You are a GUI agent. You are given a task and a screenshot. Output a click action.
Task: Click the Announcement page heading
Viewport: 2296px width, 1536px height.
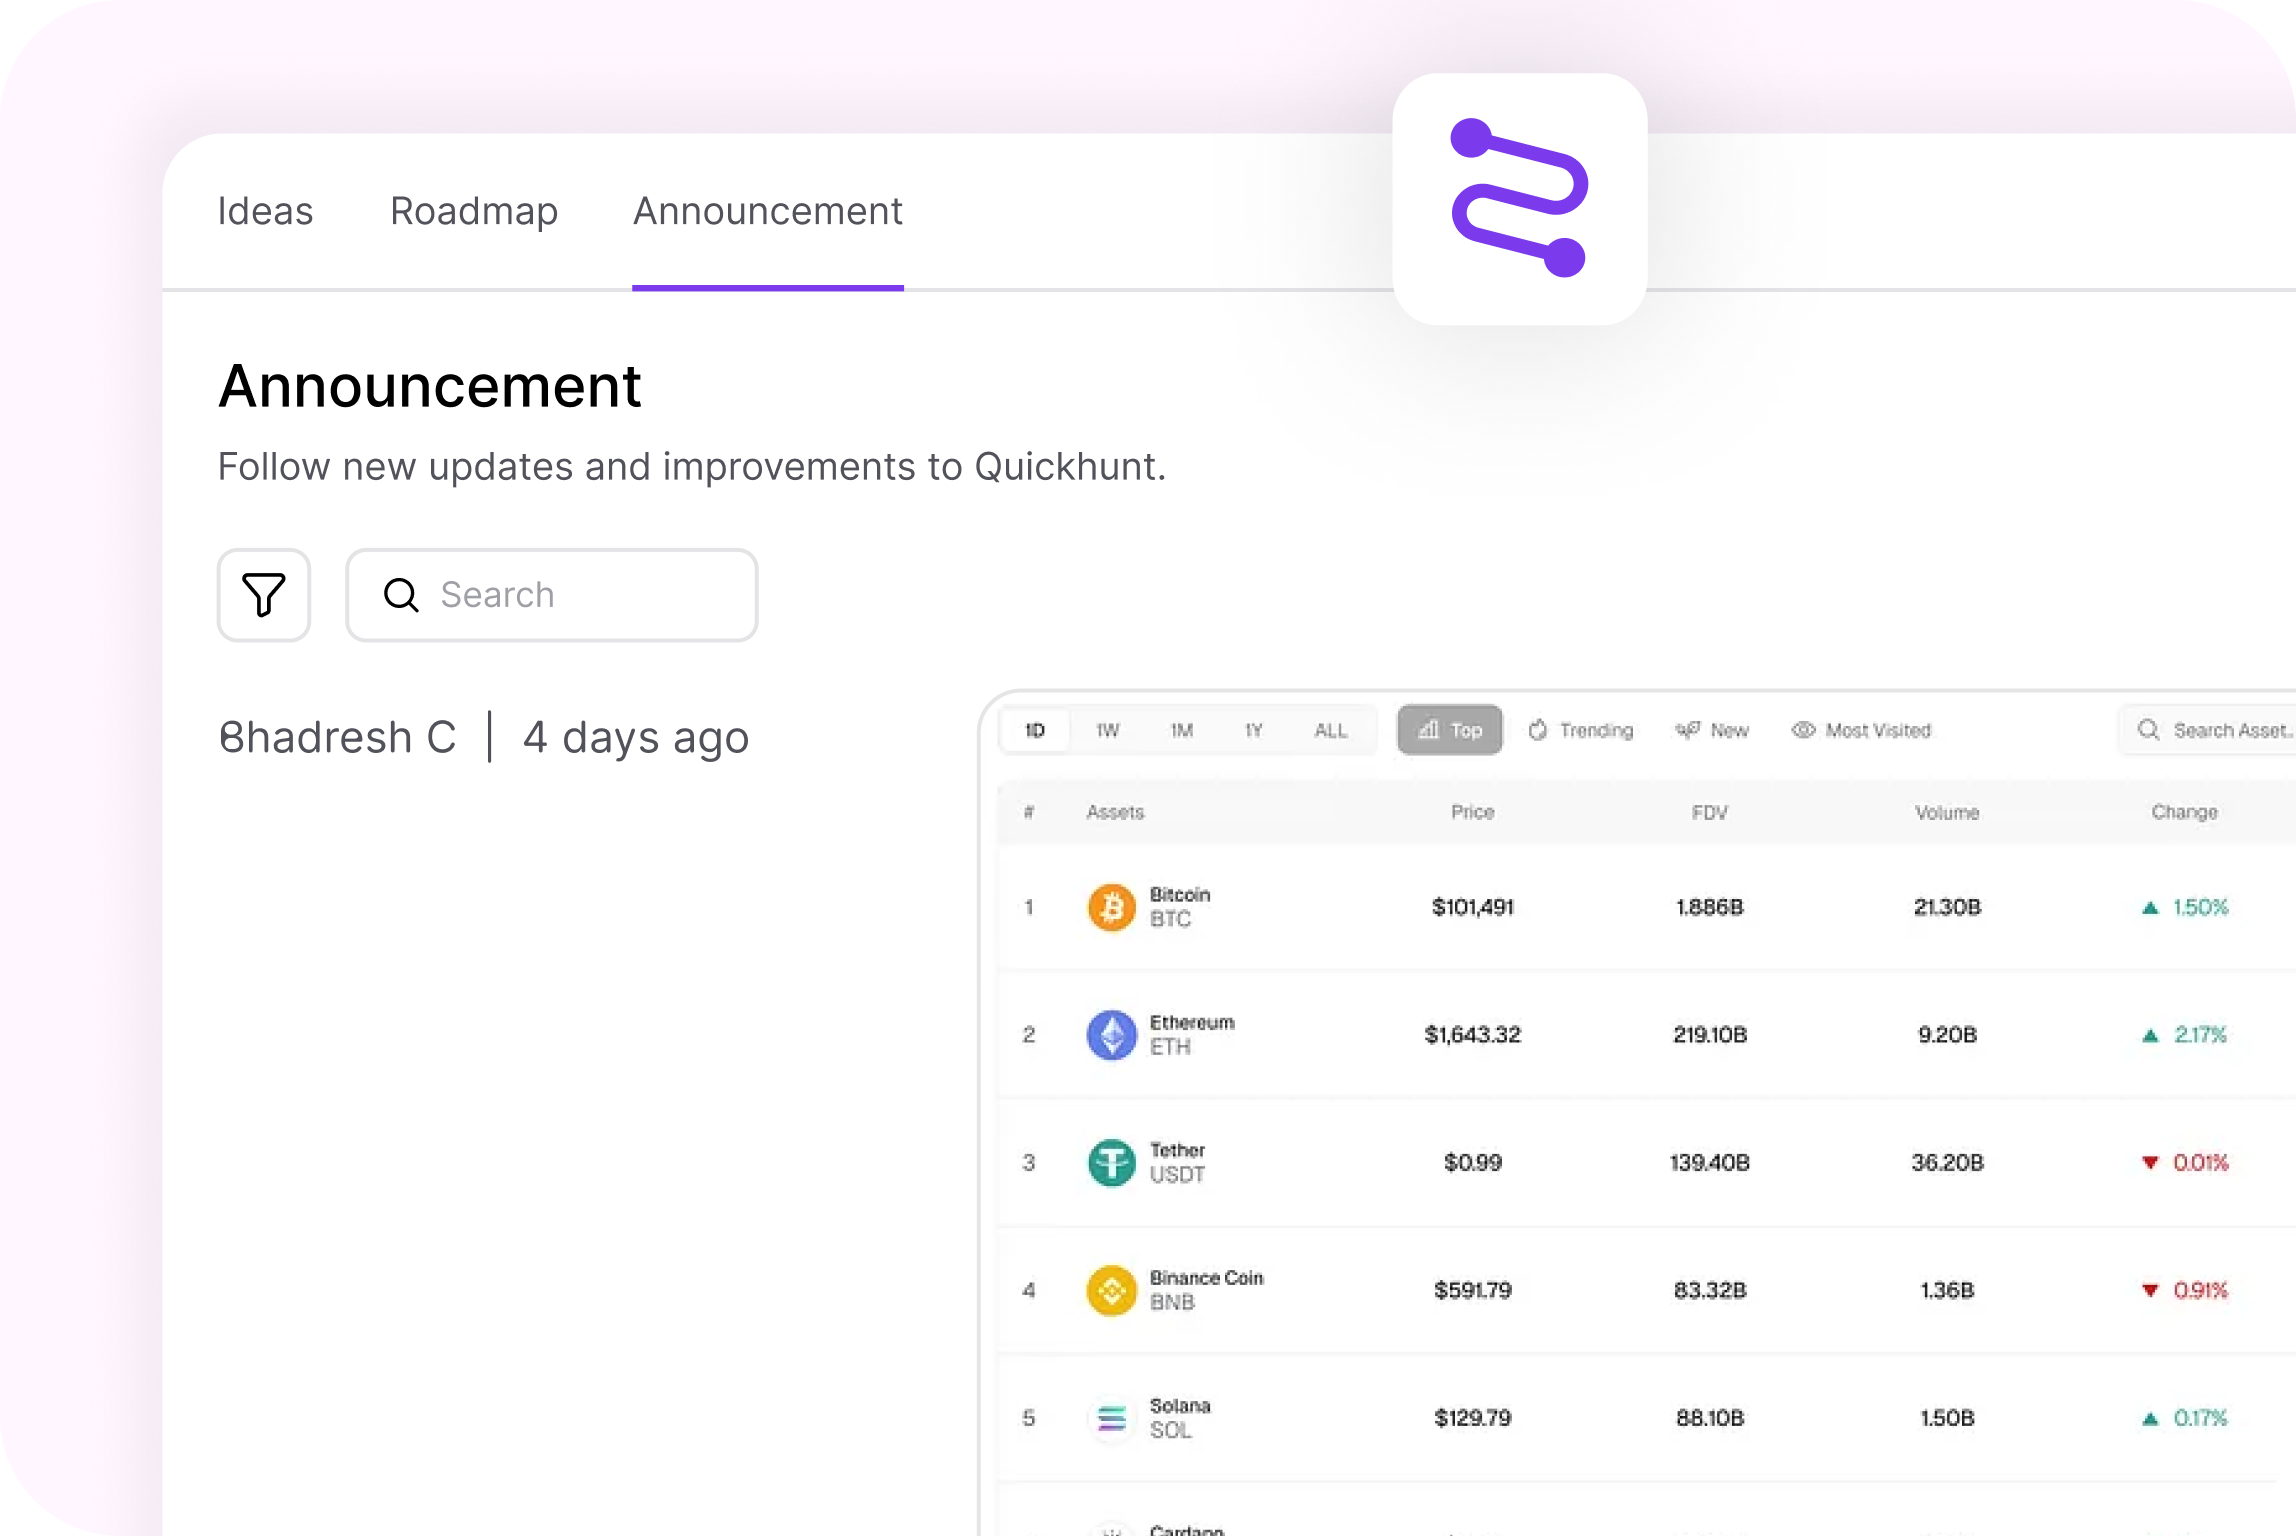(x=430, y=386)
